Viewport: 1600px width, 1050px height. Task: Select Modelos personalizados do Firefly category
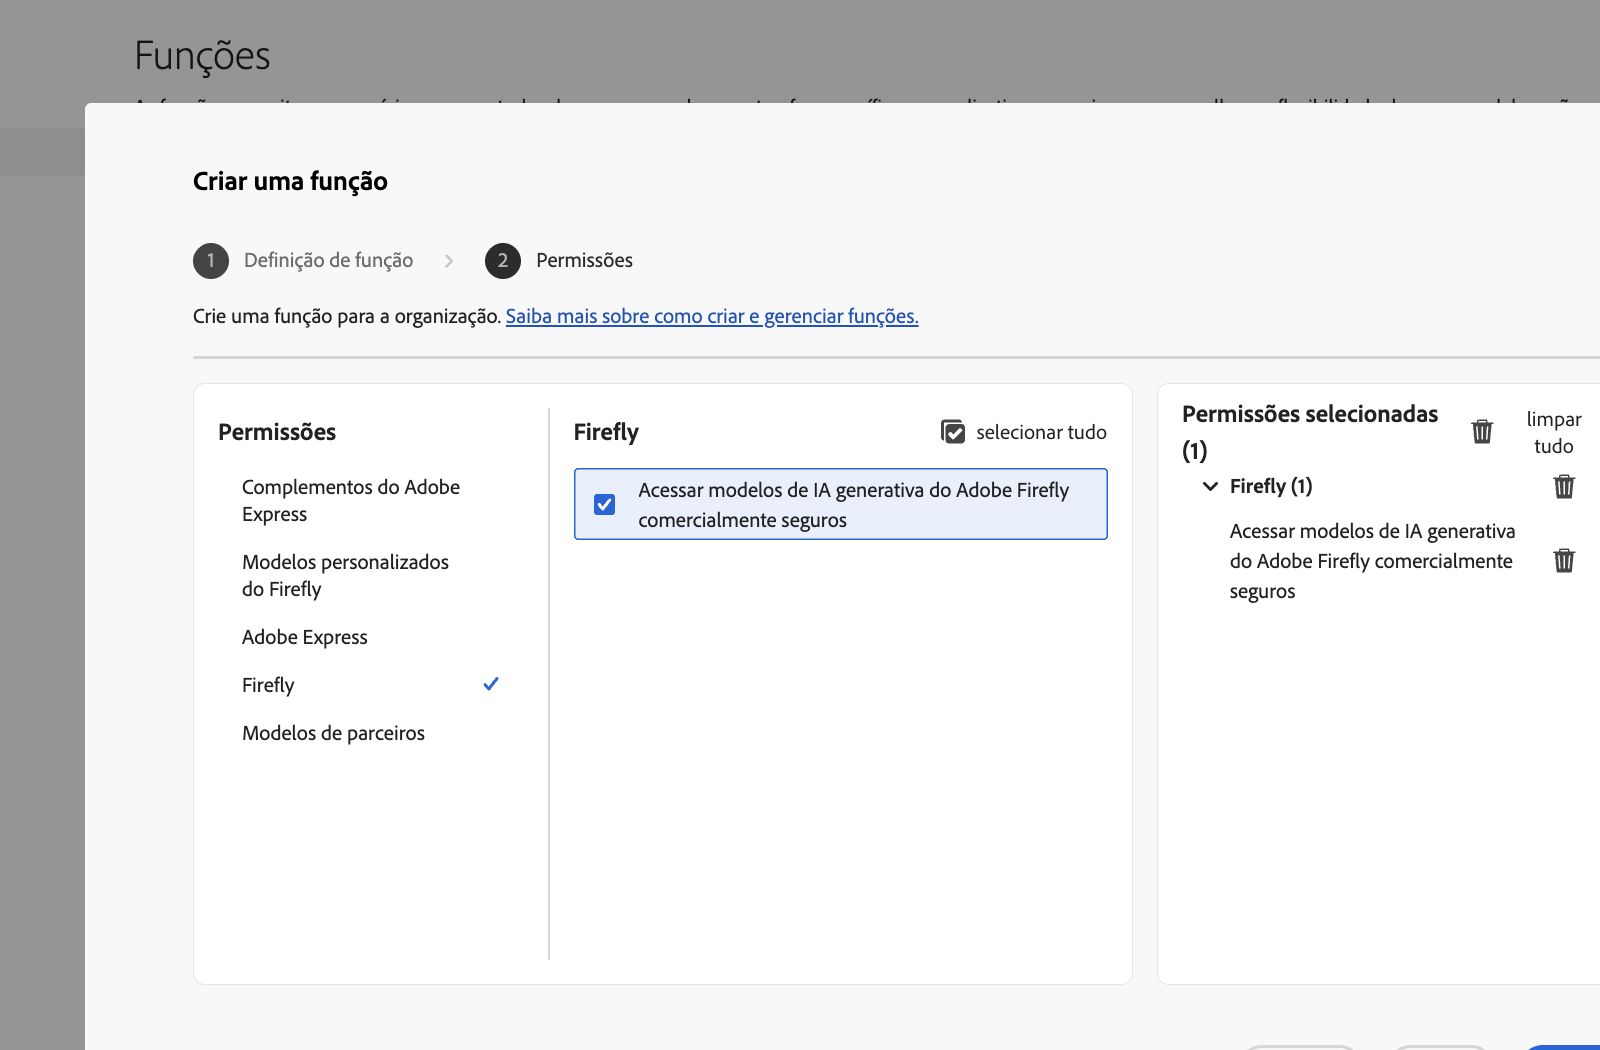click(x=345, y=575)
